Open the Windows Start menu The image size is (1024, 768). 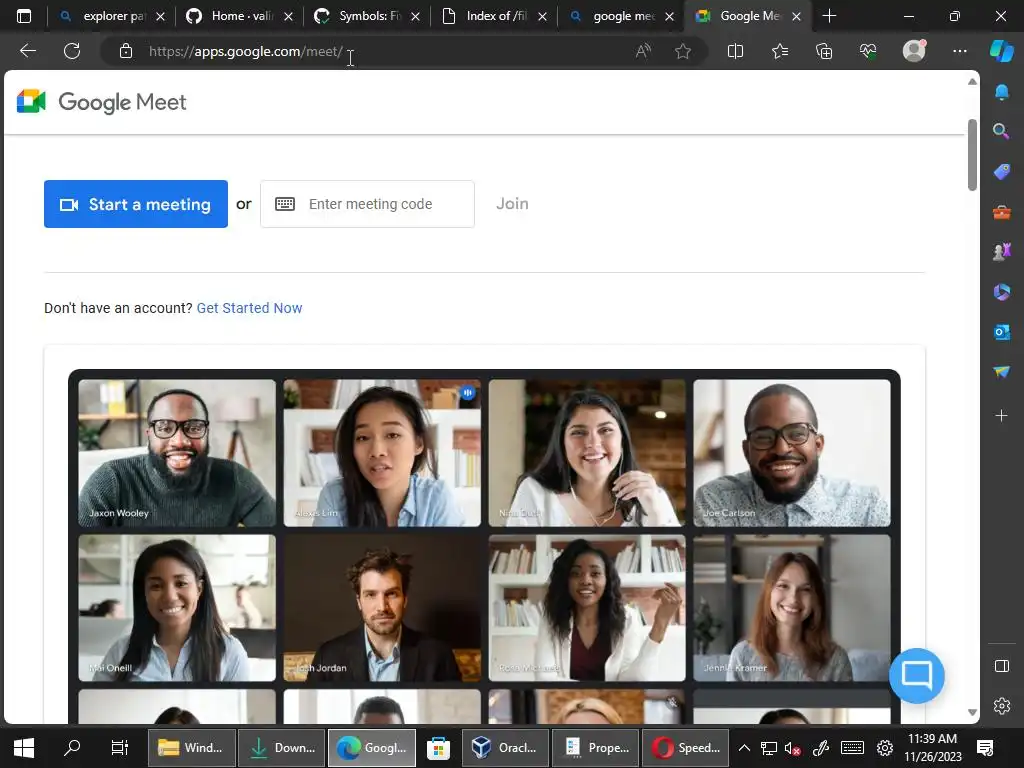click(x=24, y=748)
